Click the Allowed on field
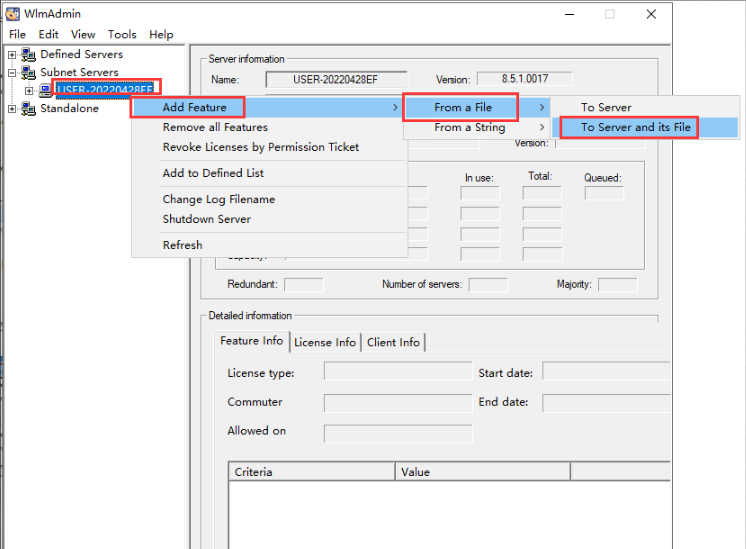746x549 pixels. (x=398, y=433)
